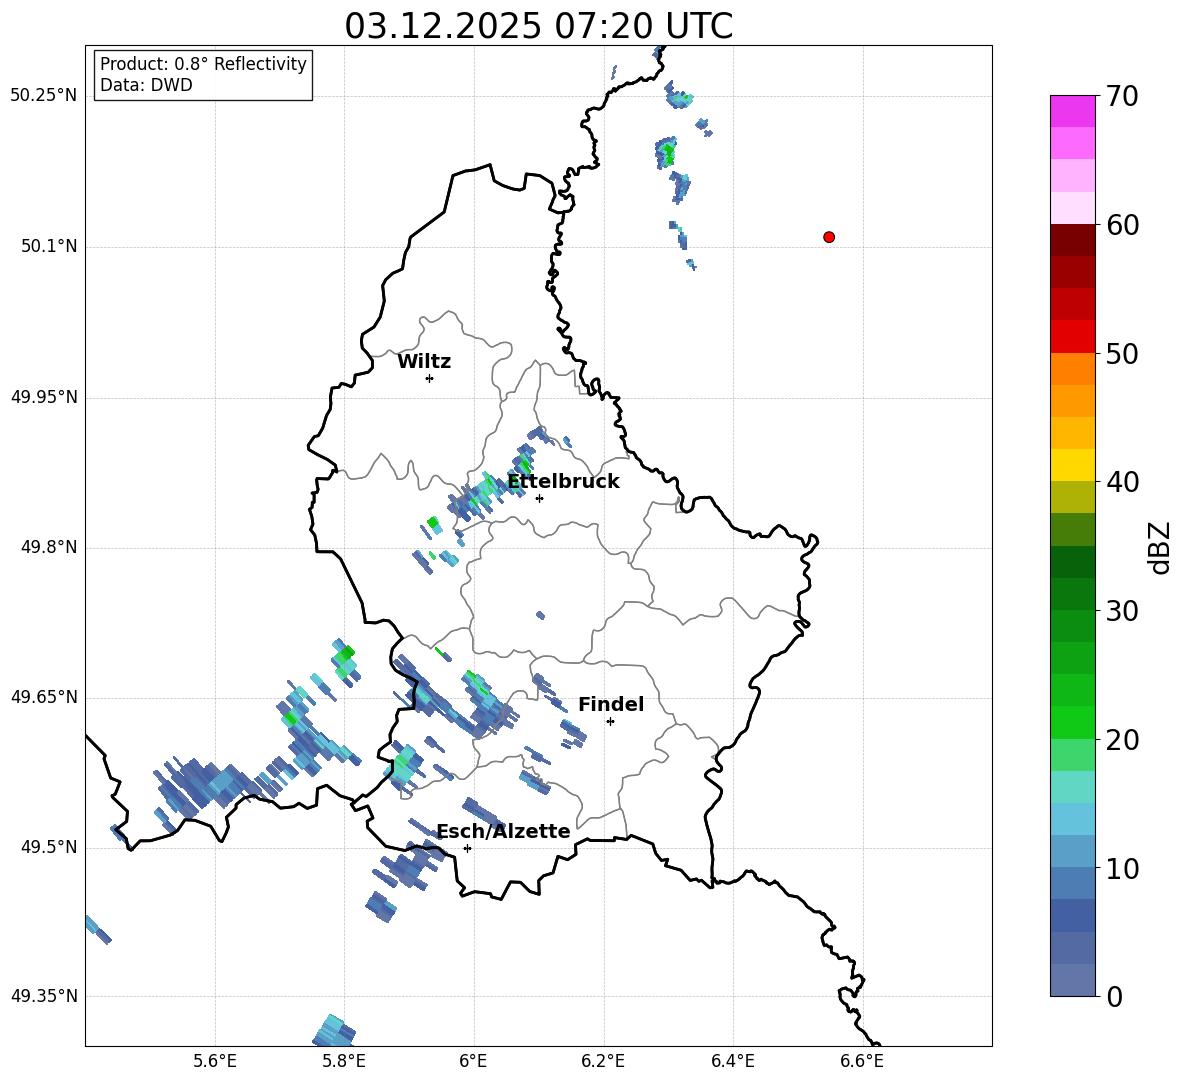Image resolution: width=1184 pixels, height=1081 pixels.
Task: Click the 50.1°N latitude label
Action: click(49, 247)
